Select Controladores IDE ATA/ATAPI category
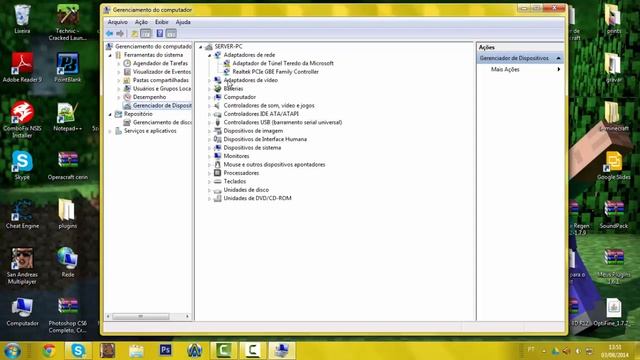The height and width of the screenshot is (360, 640). click(261, 114)
